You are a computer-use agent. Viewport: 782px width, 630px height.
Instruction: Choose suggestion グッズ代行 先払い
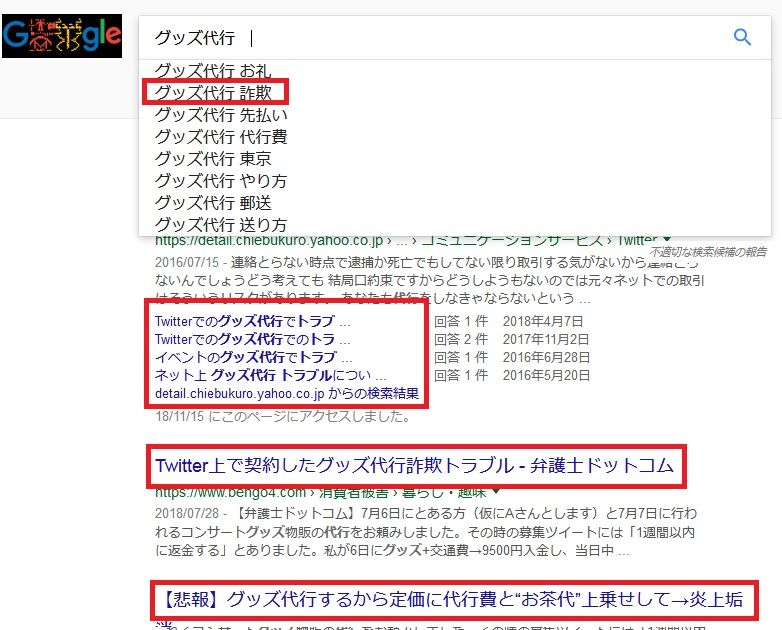coord(221,115)
